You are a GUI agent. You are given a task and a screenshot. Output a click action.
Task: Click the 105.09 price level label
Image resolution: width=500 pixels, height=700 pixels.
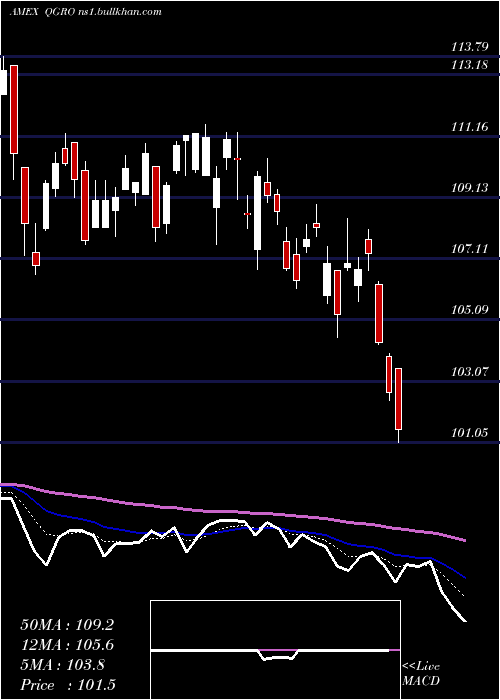[469, 310]
